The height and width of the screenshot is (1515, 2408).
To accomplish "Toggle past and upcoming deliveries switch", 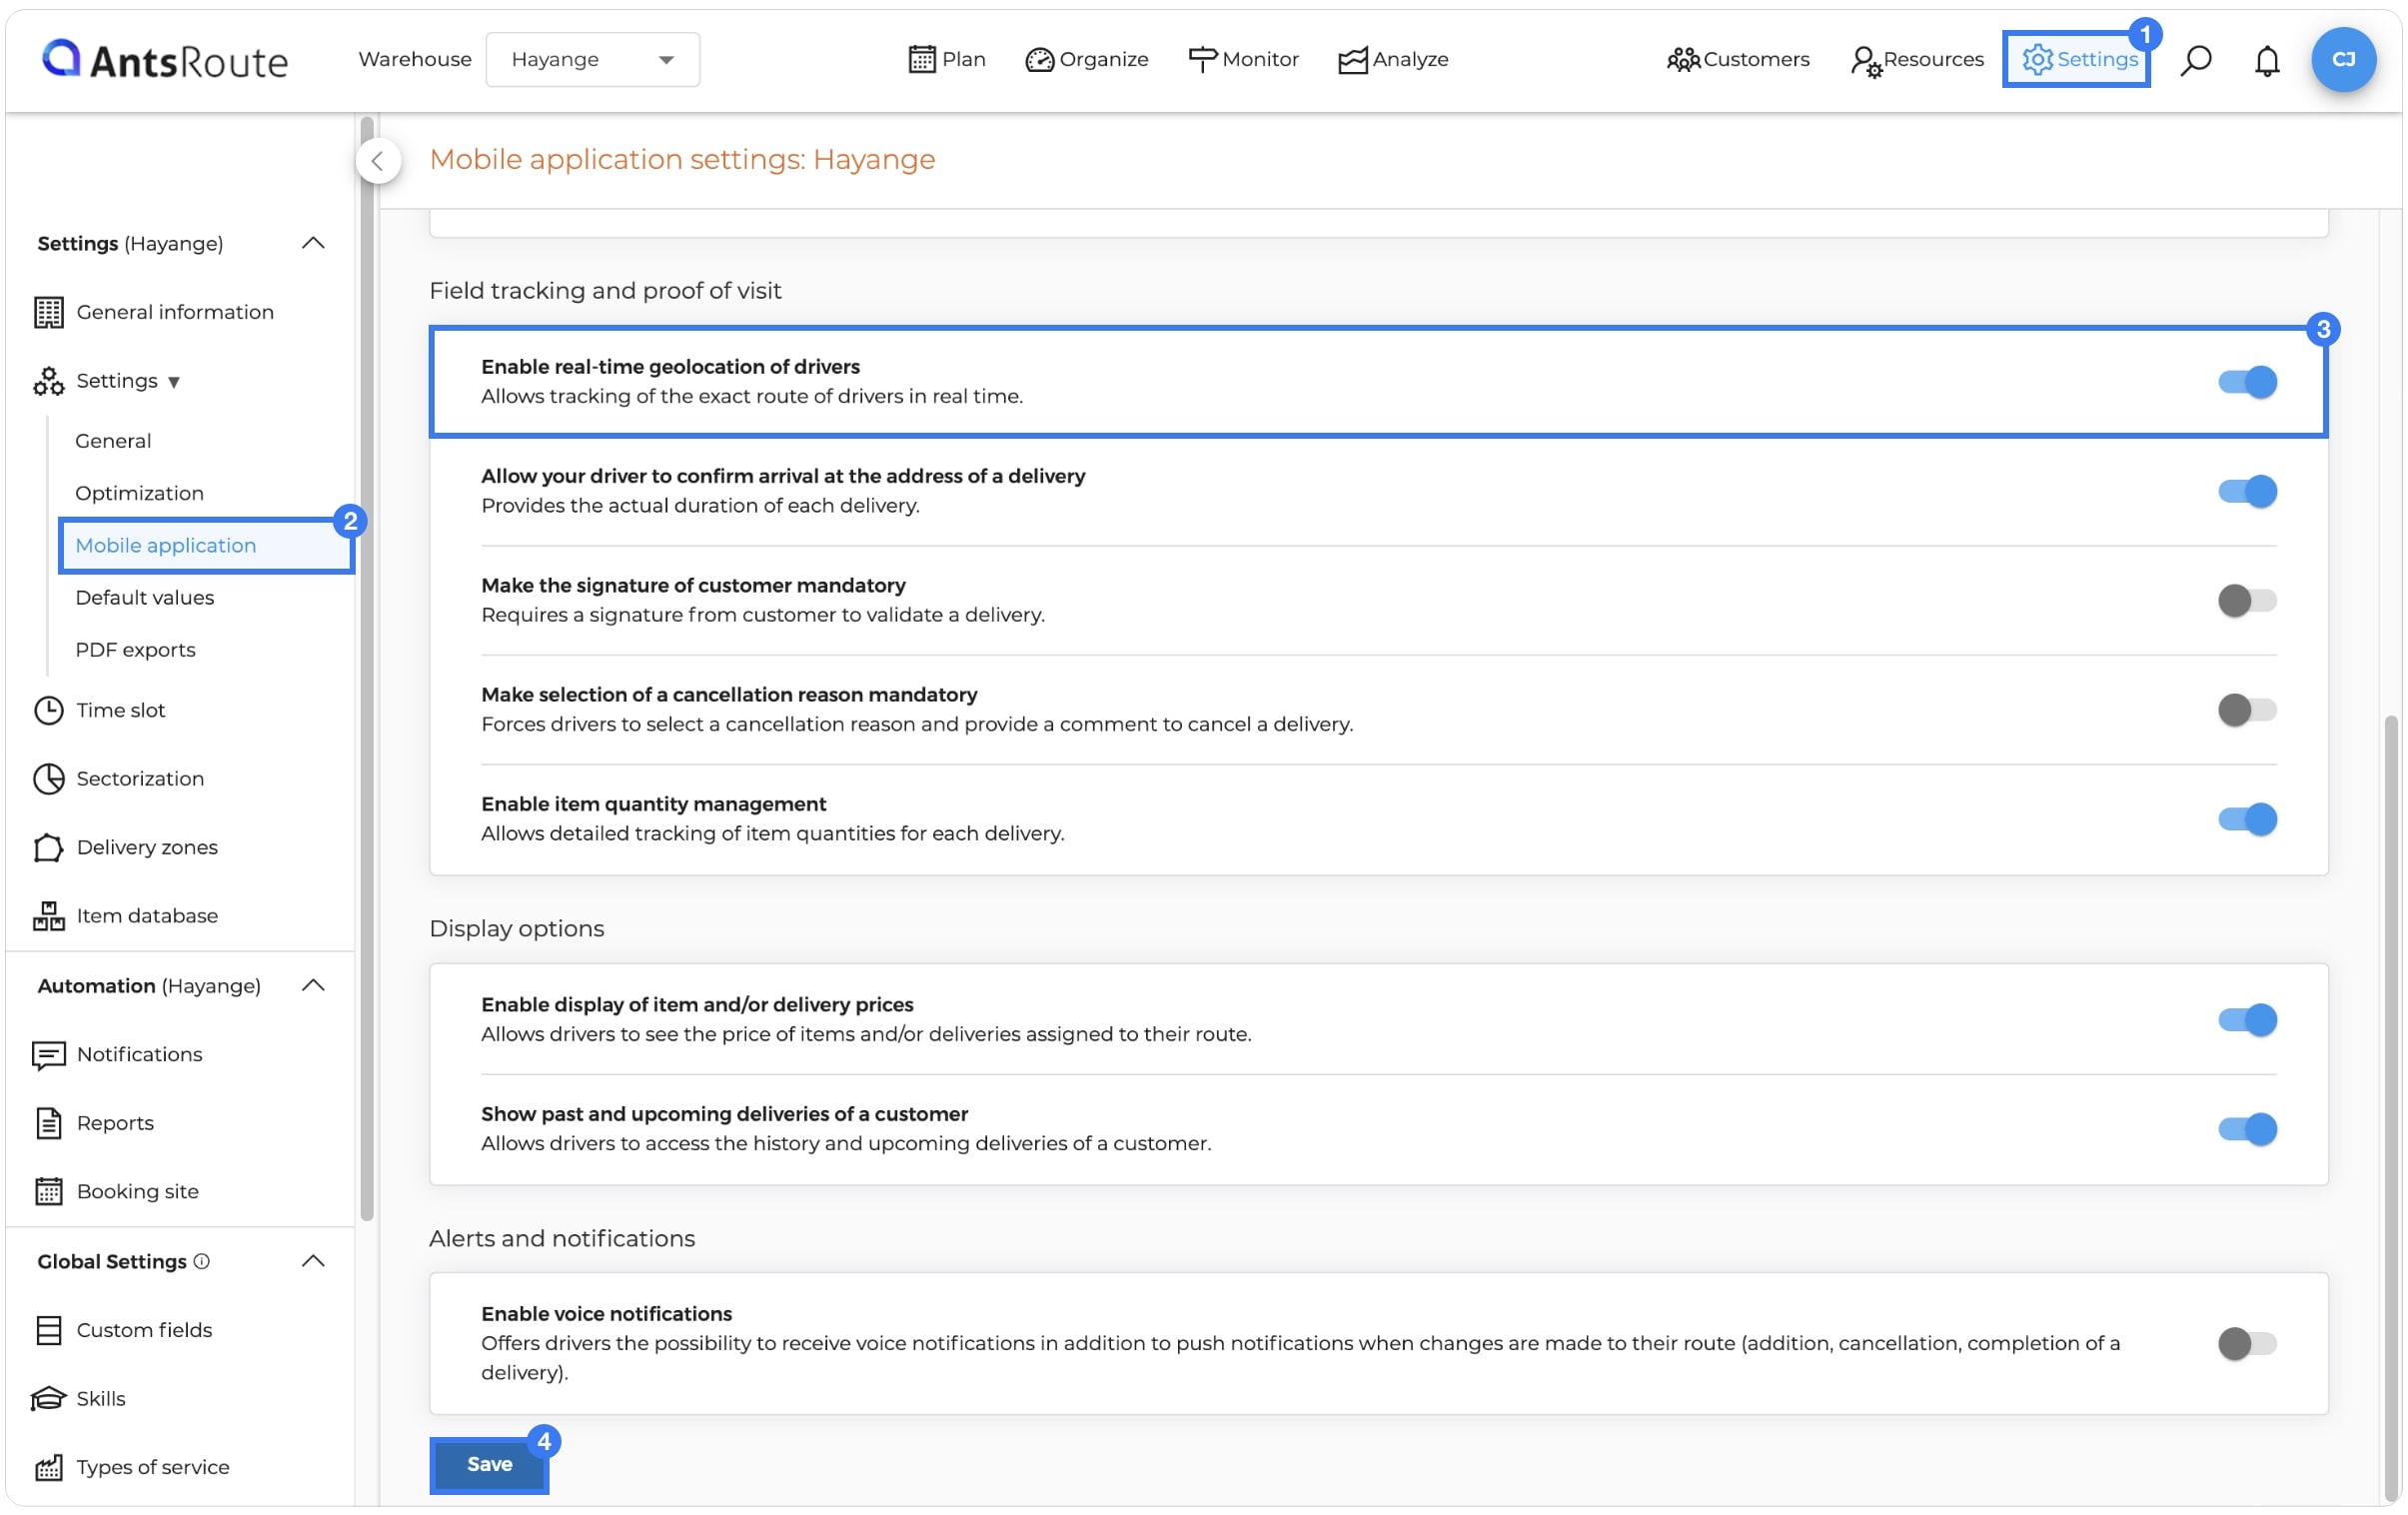I will [x=2246, y=1129].
